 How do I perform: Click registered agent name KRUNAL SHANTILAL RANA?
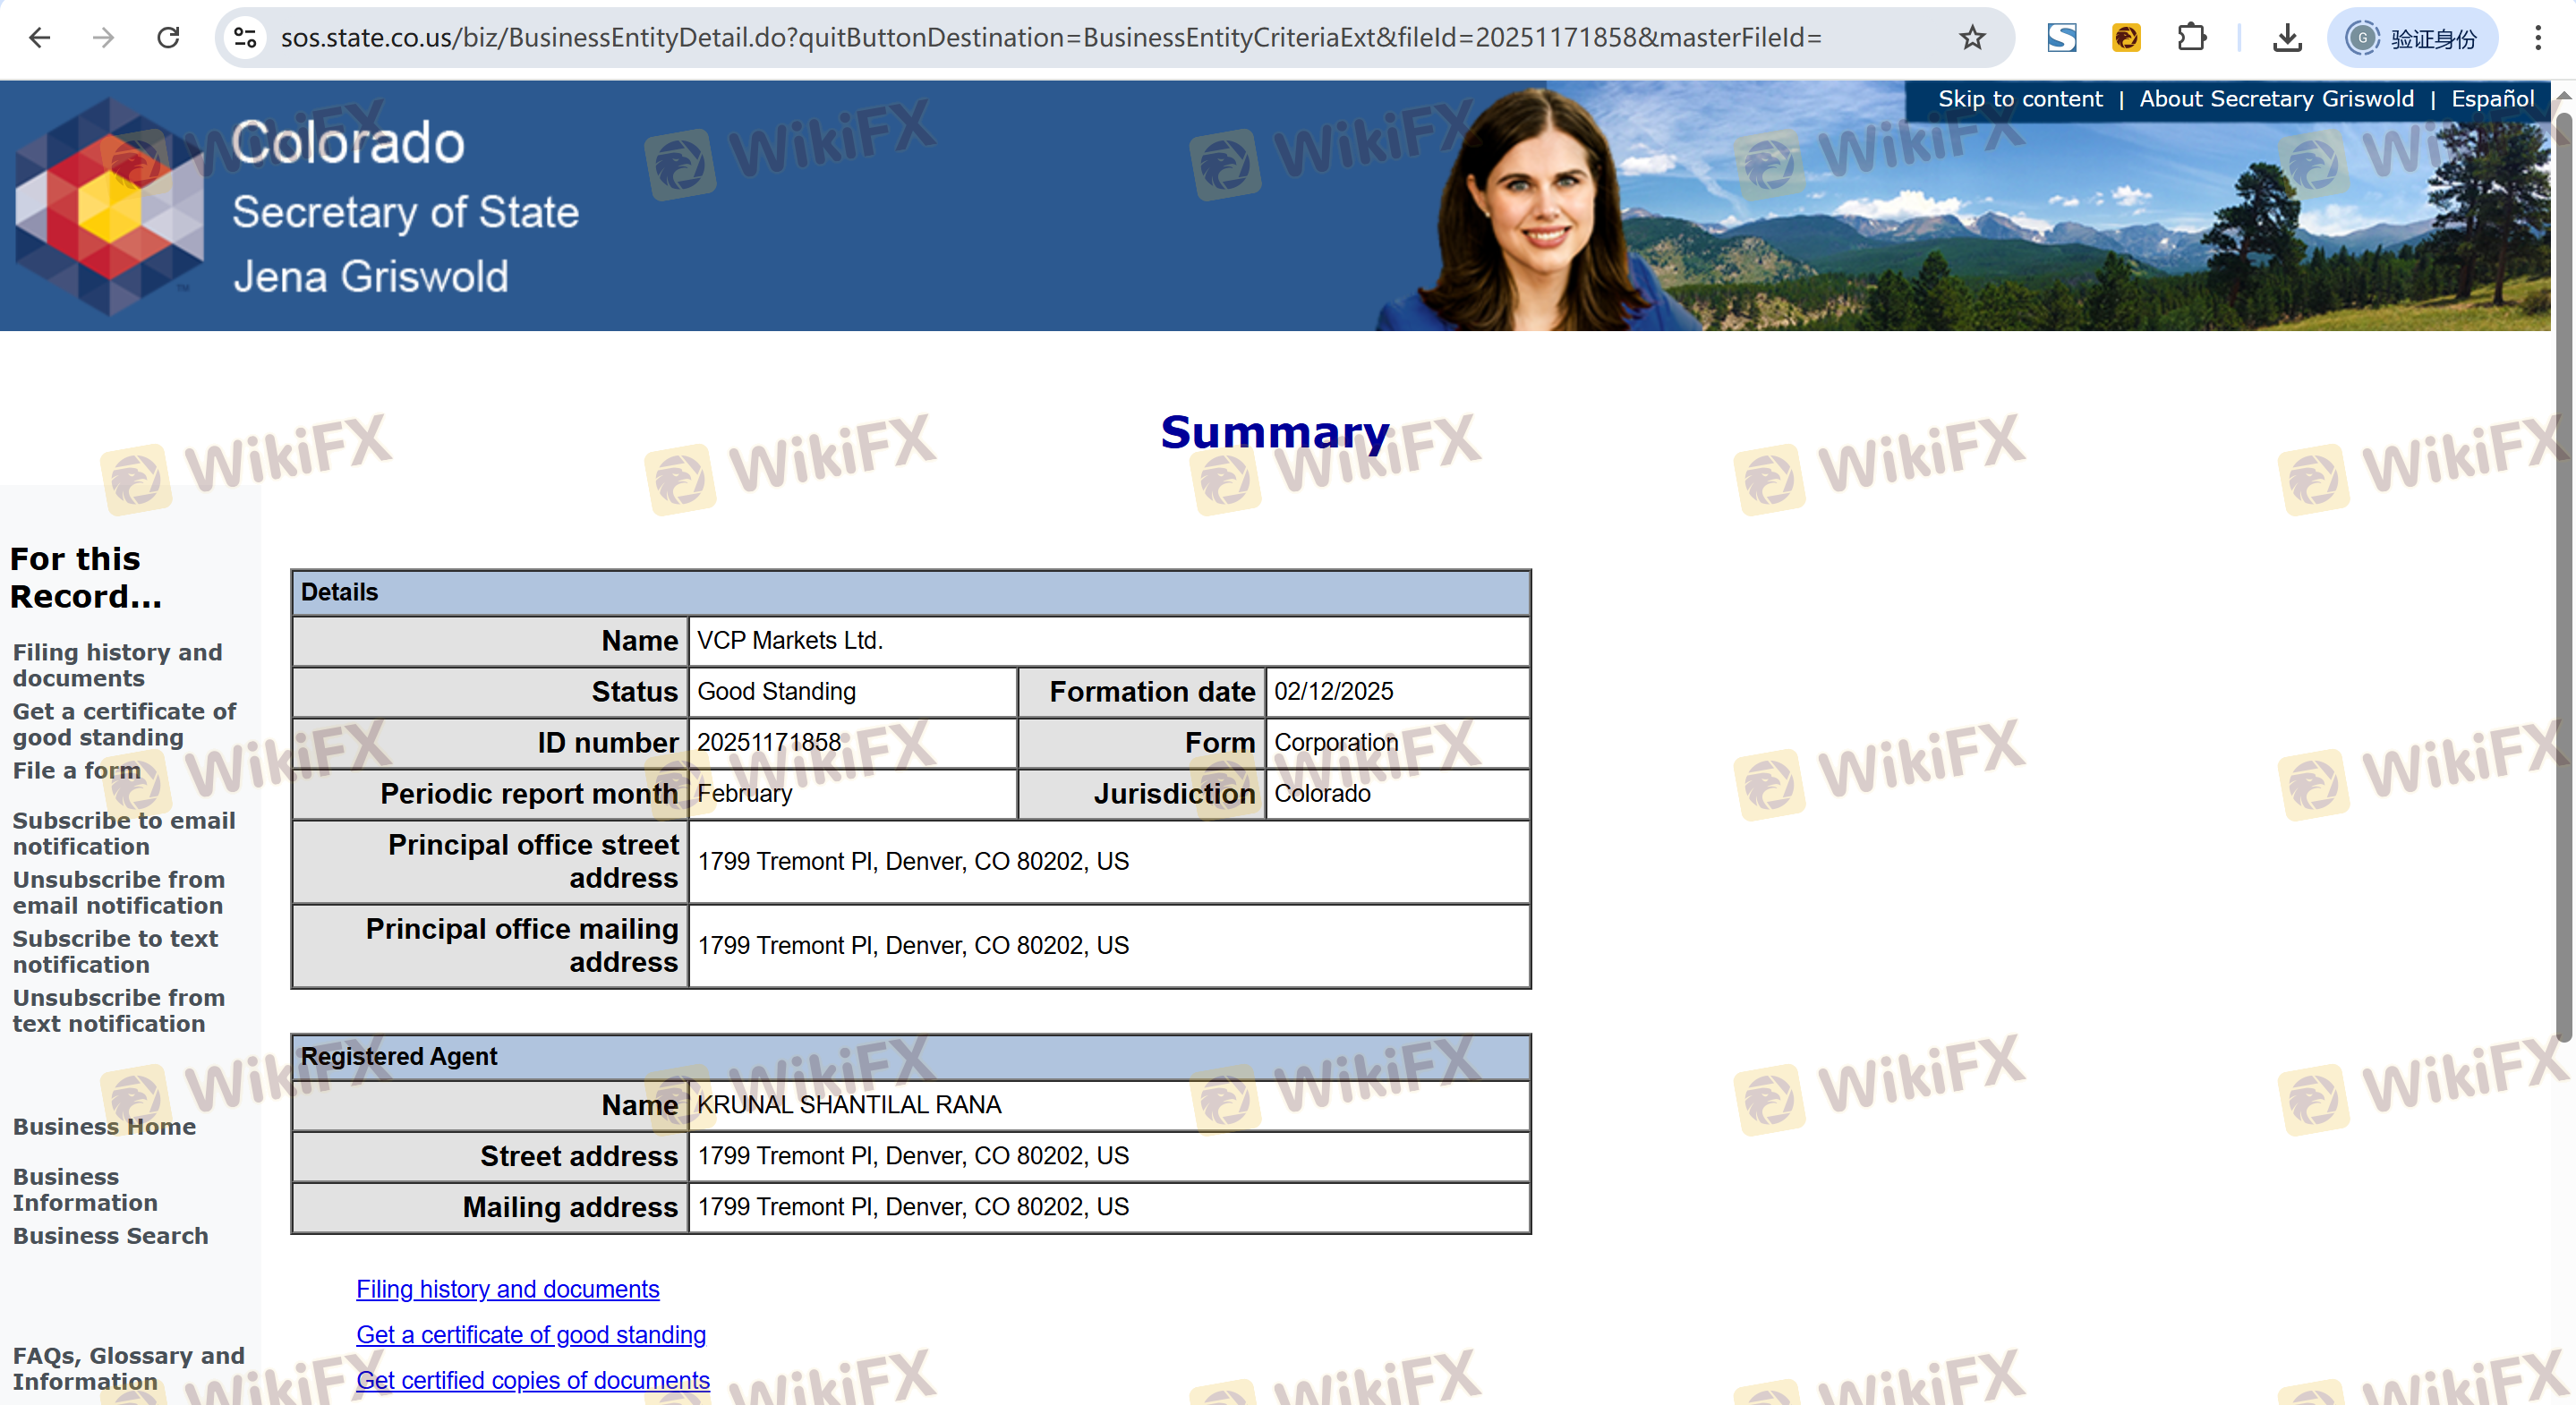849,1104
